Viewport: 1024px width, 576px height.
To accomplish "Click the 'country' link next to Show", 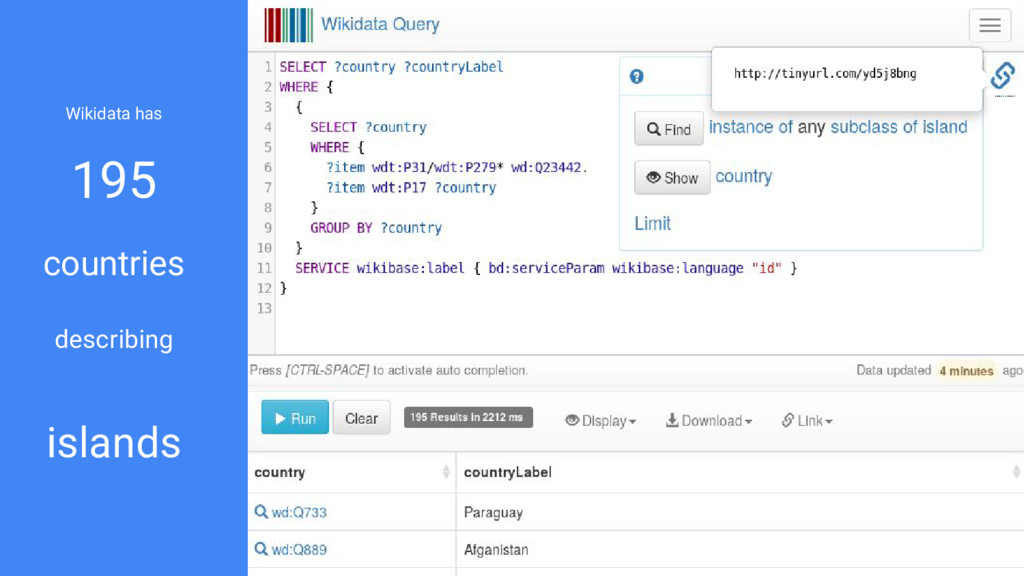I will 744,176.
